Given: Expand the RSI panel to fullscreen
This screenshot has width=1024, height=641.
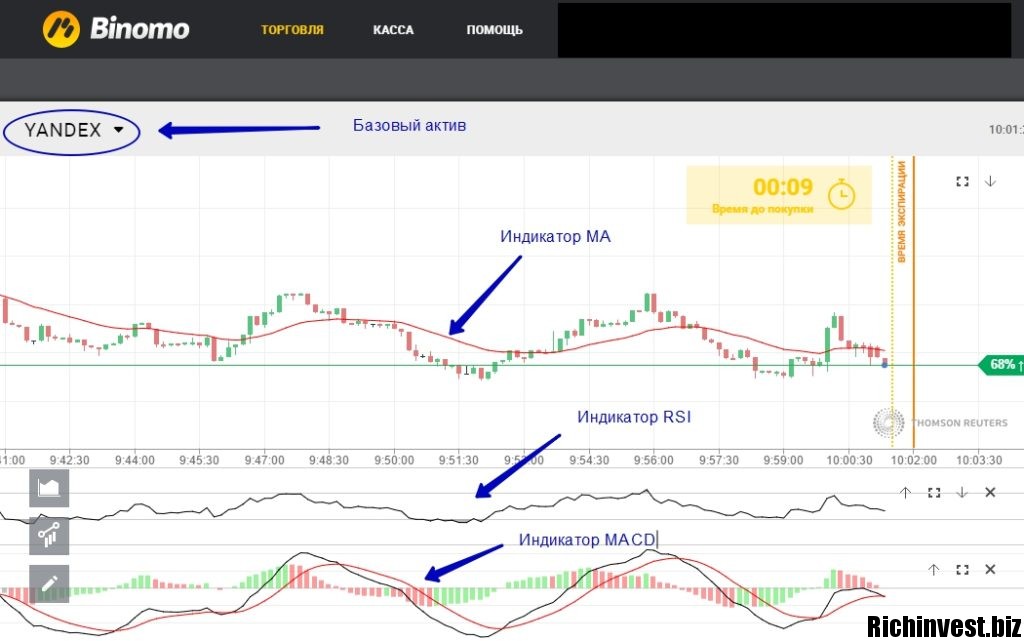Looking at the screenshot, I should coord(934,493).
